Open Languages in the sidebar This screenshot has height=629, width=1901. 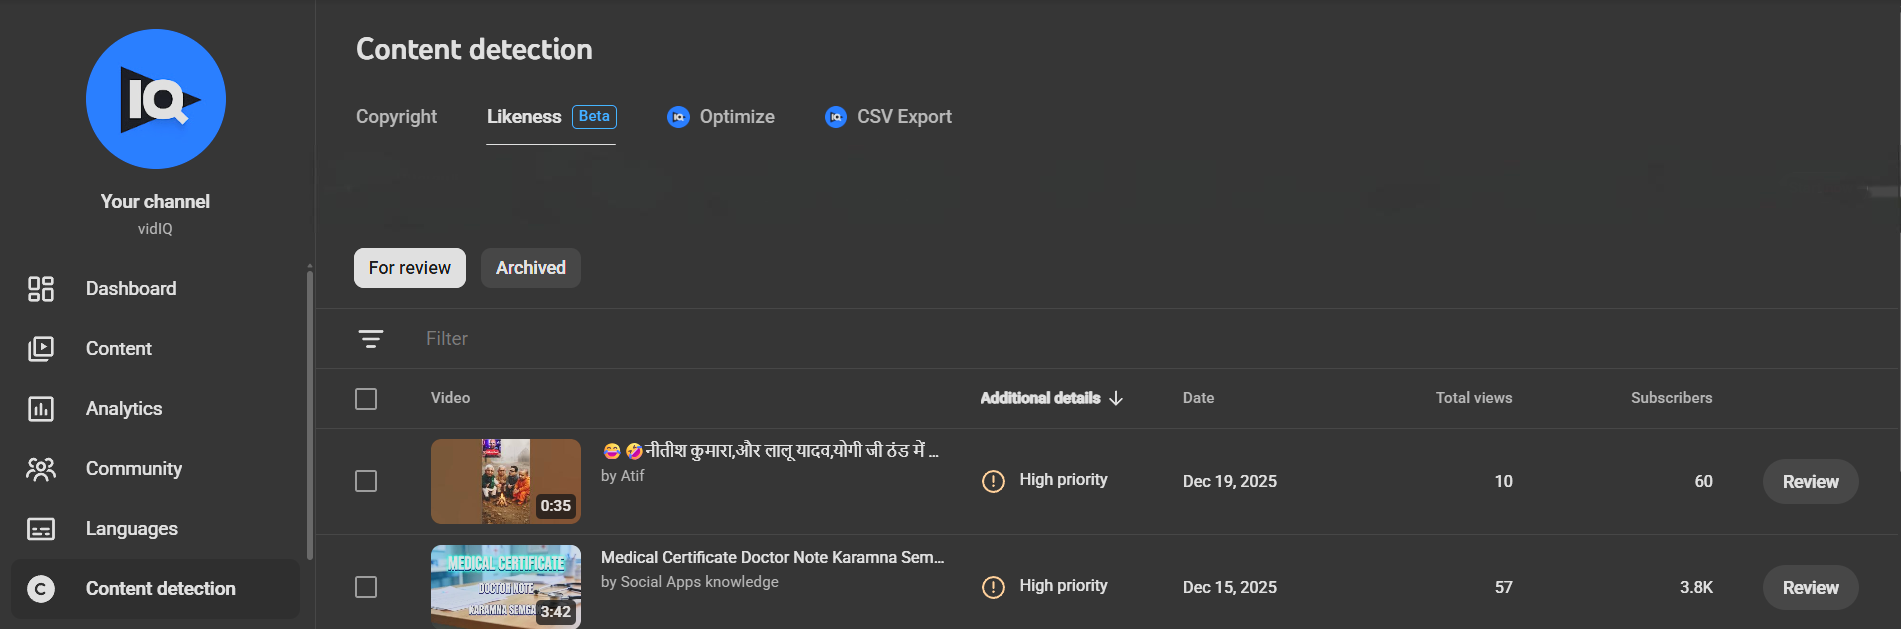[x=155, y=529]
